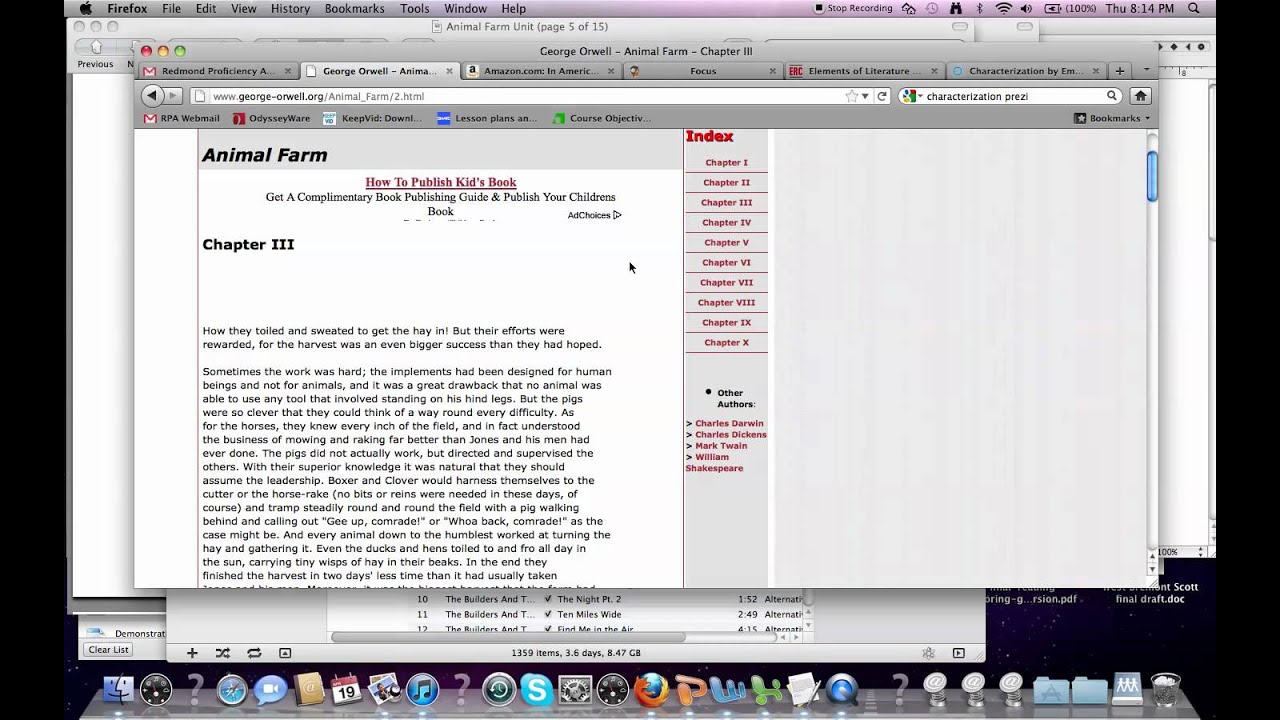Viewport: 1280px width, 720px height.
Task: Open the Trash in the Dock
Action: click(1165, 690)
